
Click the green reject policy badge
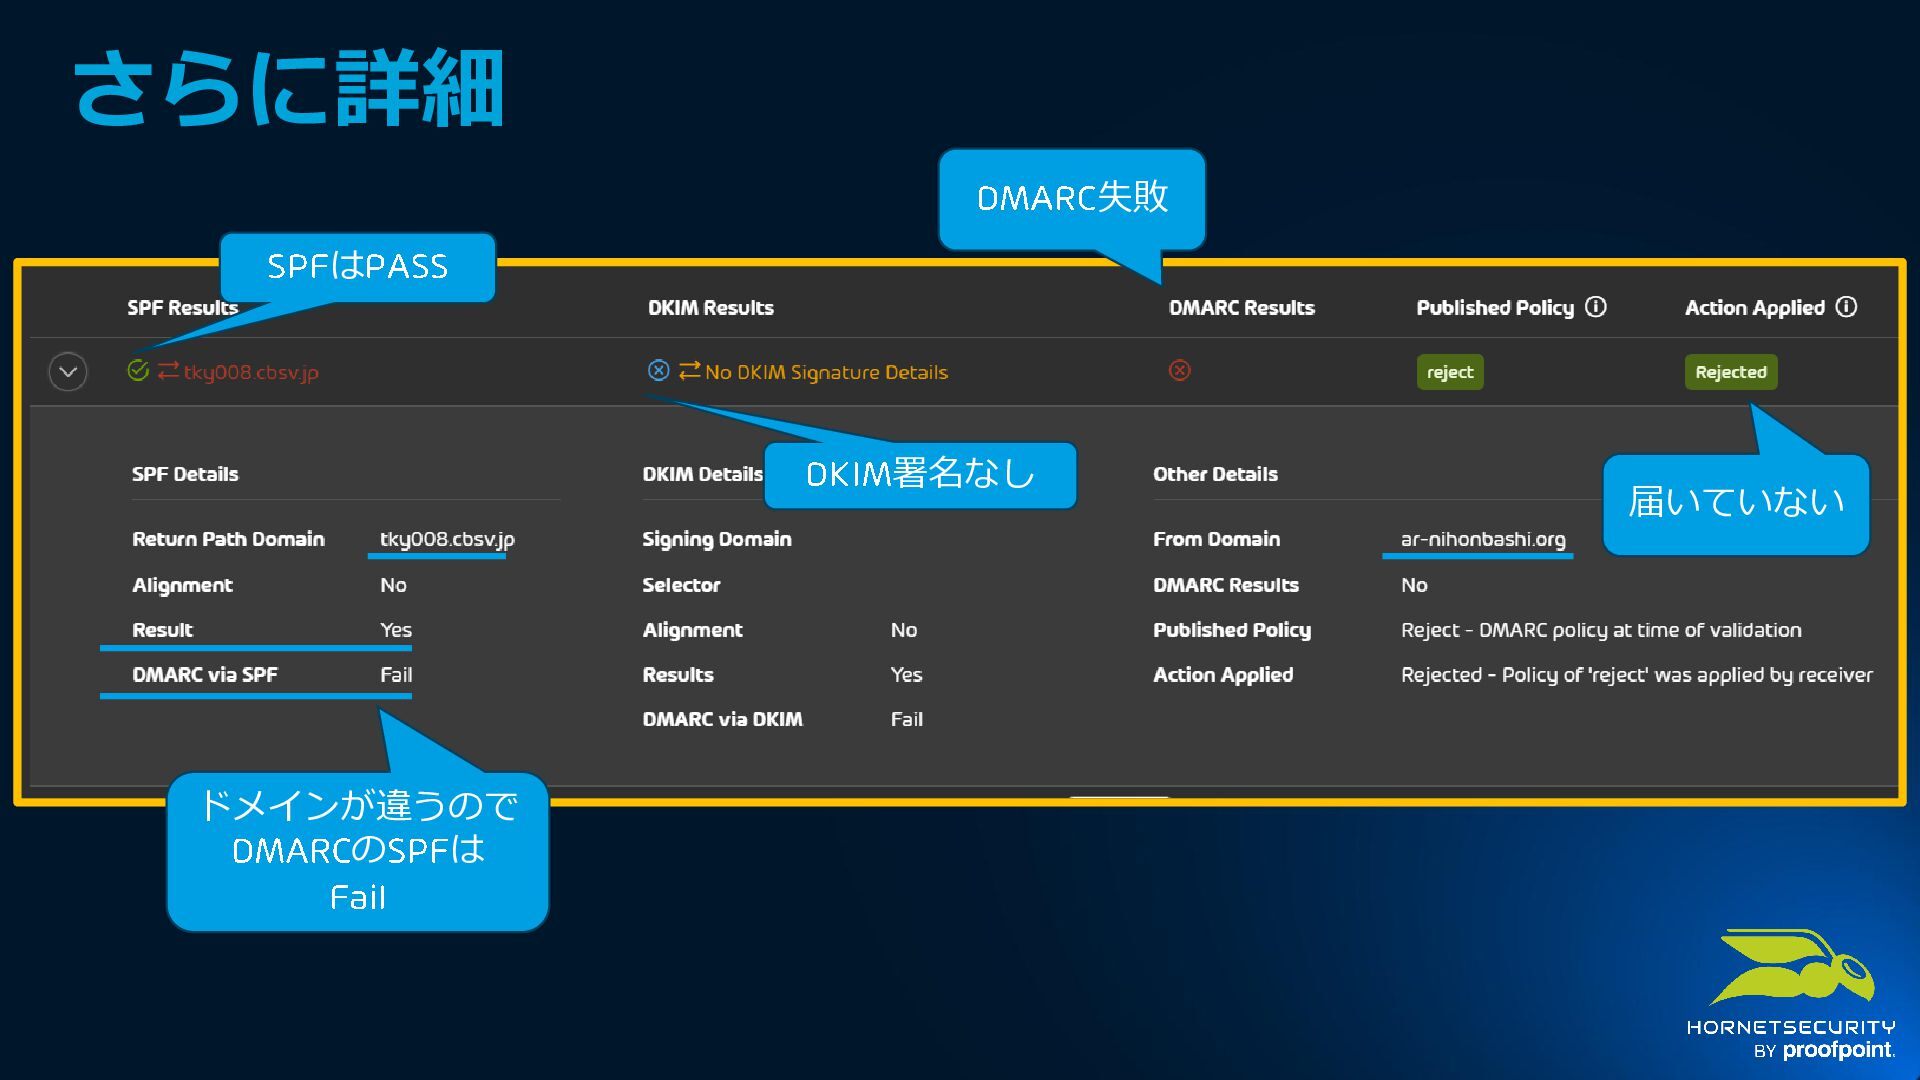tap(1450, 372)
